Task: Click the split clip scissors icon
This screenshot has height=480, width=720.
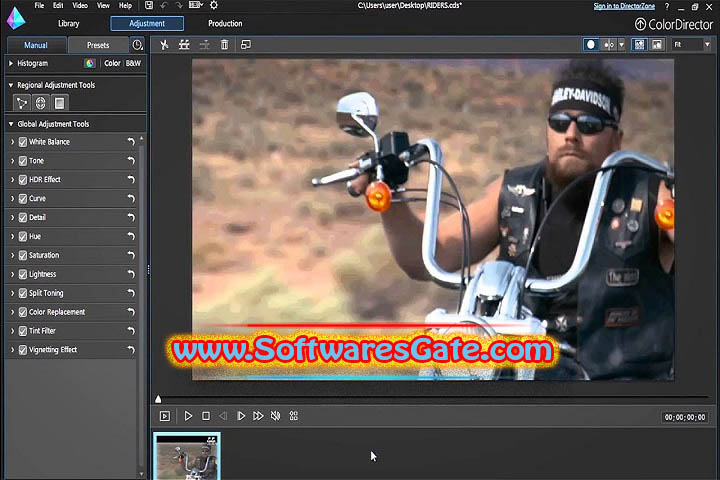Action: [x=164, y=45]
